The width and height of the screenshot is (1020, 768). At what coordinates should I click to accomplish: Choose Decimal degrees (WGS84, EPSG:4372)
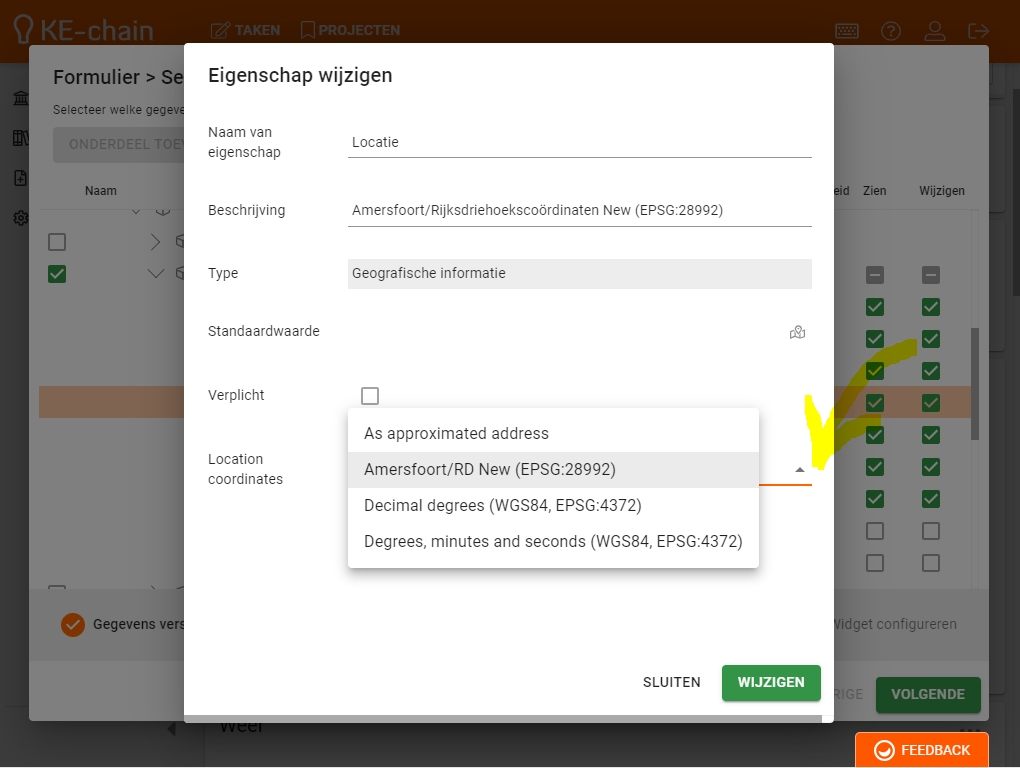click(x=502, y=505)
